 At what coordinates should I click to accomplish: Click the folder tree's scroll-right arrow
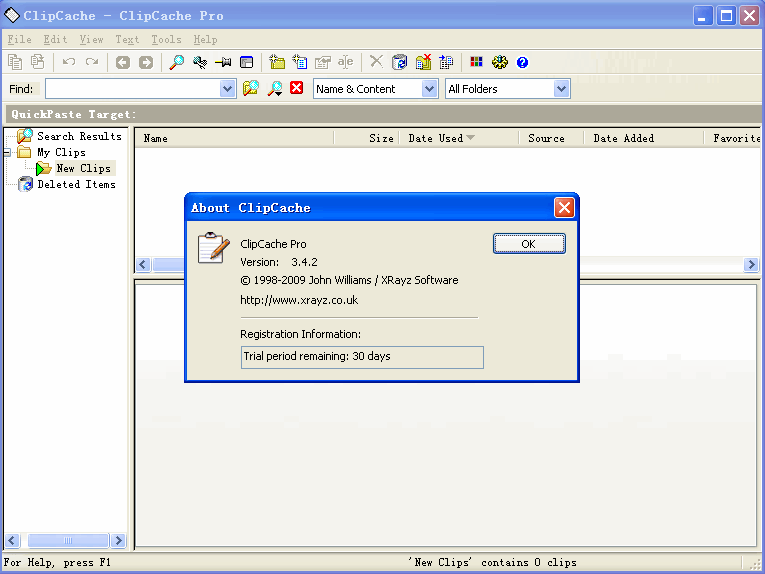point(118,540)
